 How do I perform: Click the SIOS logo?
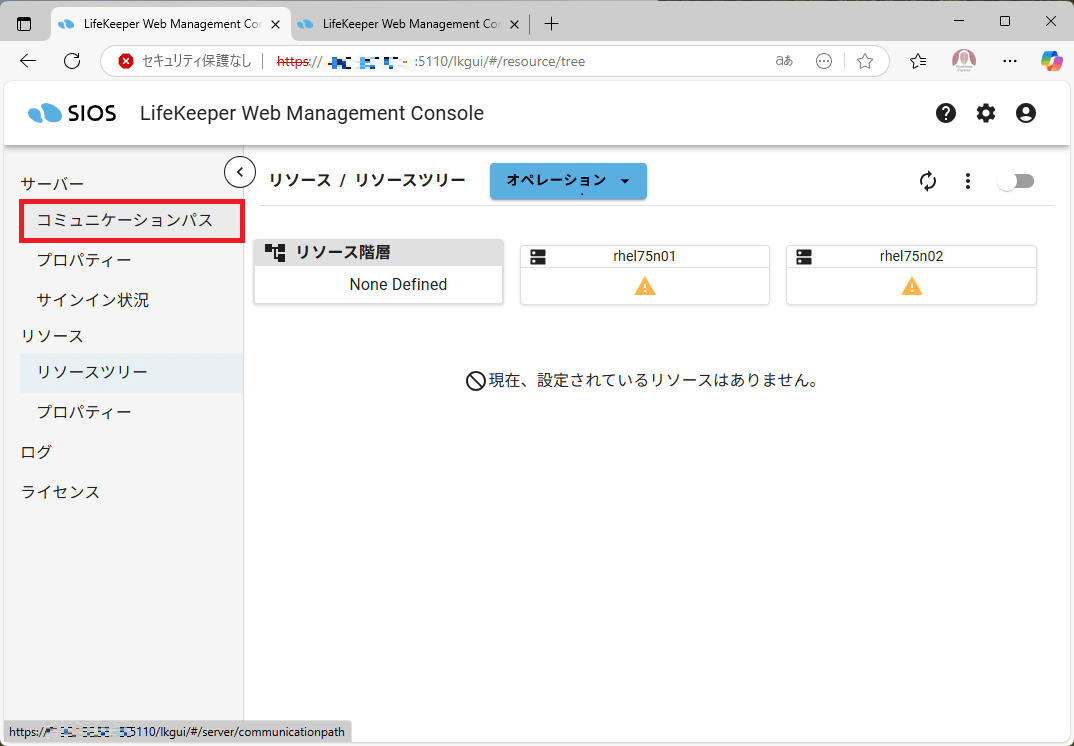coord(72,113)
